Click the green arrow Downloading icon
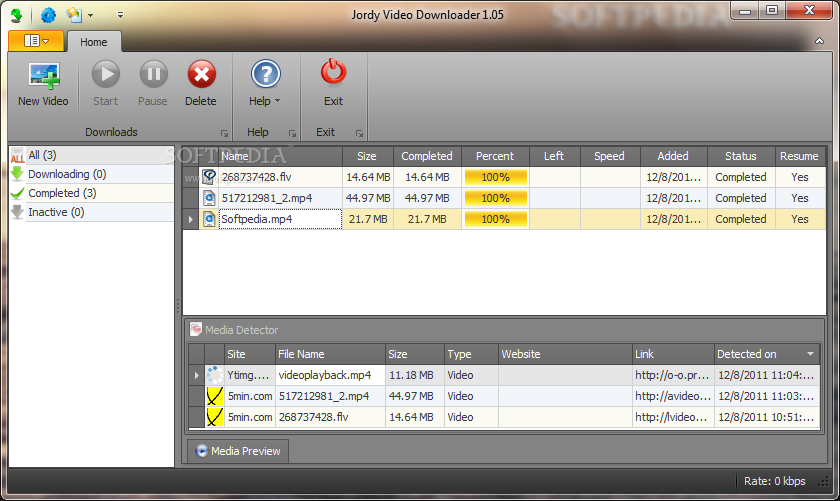This screenshot has width=840, height=501. point(18,174)
